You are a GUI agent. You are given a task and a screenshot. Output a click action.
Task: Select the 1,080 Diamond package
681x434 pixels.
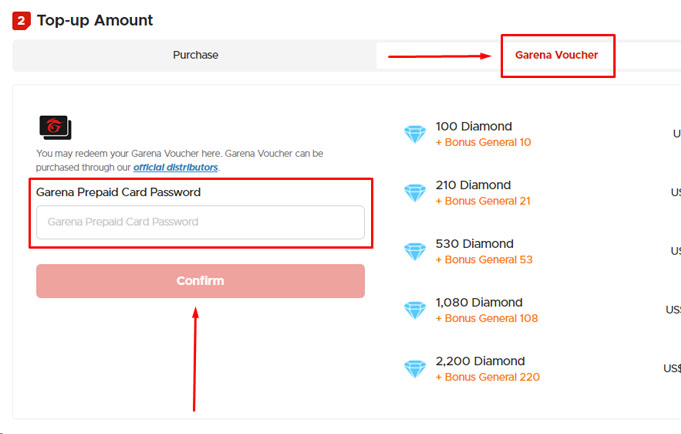point(478,302)
